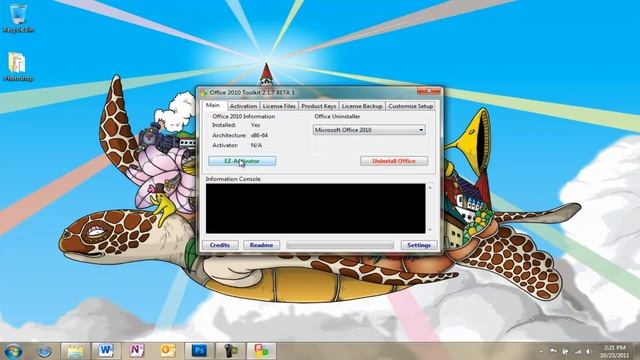
Task: Open the Photoshop folder on desktop
Action: 18,66
